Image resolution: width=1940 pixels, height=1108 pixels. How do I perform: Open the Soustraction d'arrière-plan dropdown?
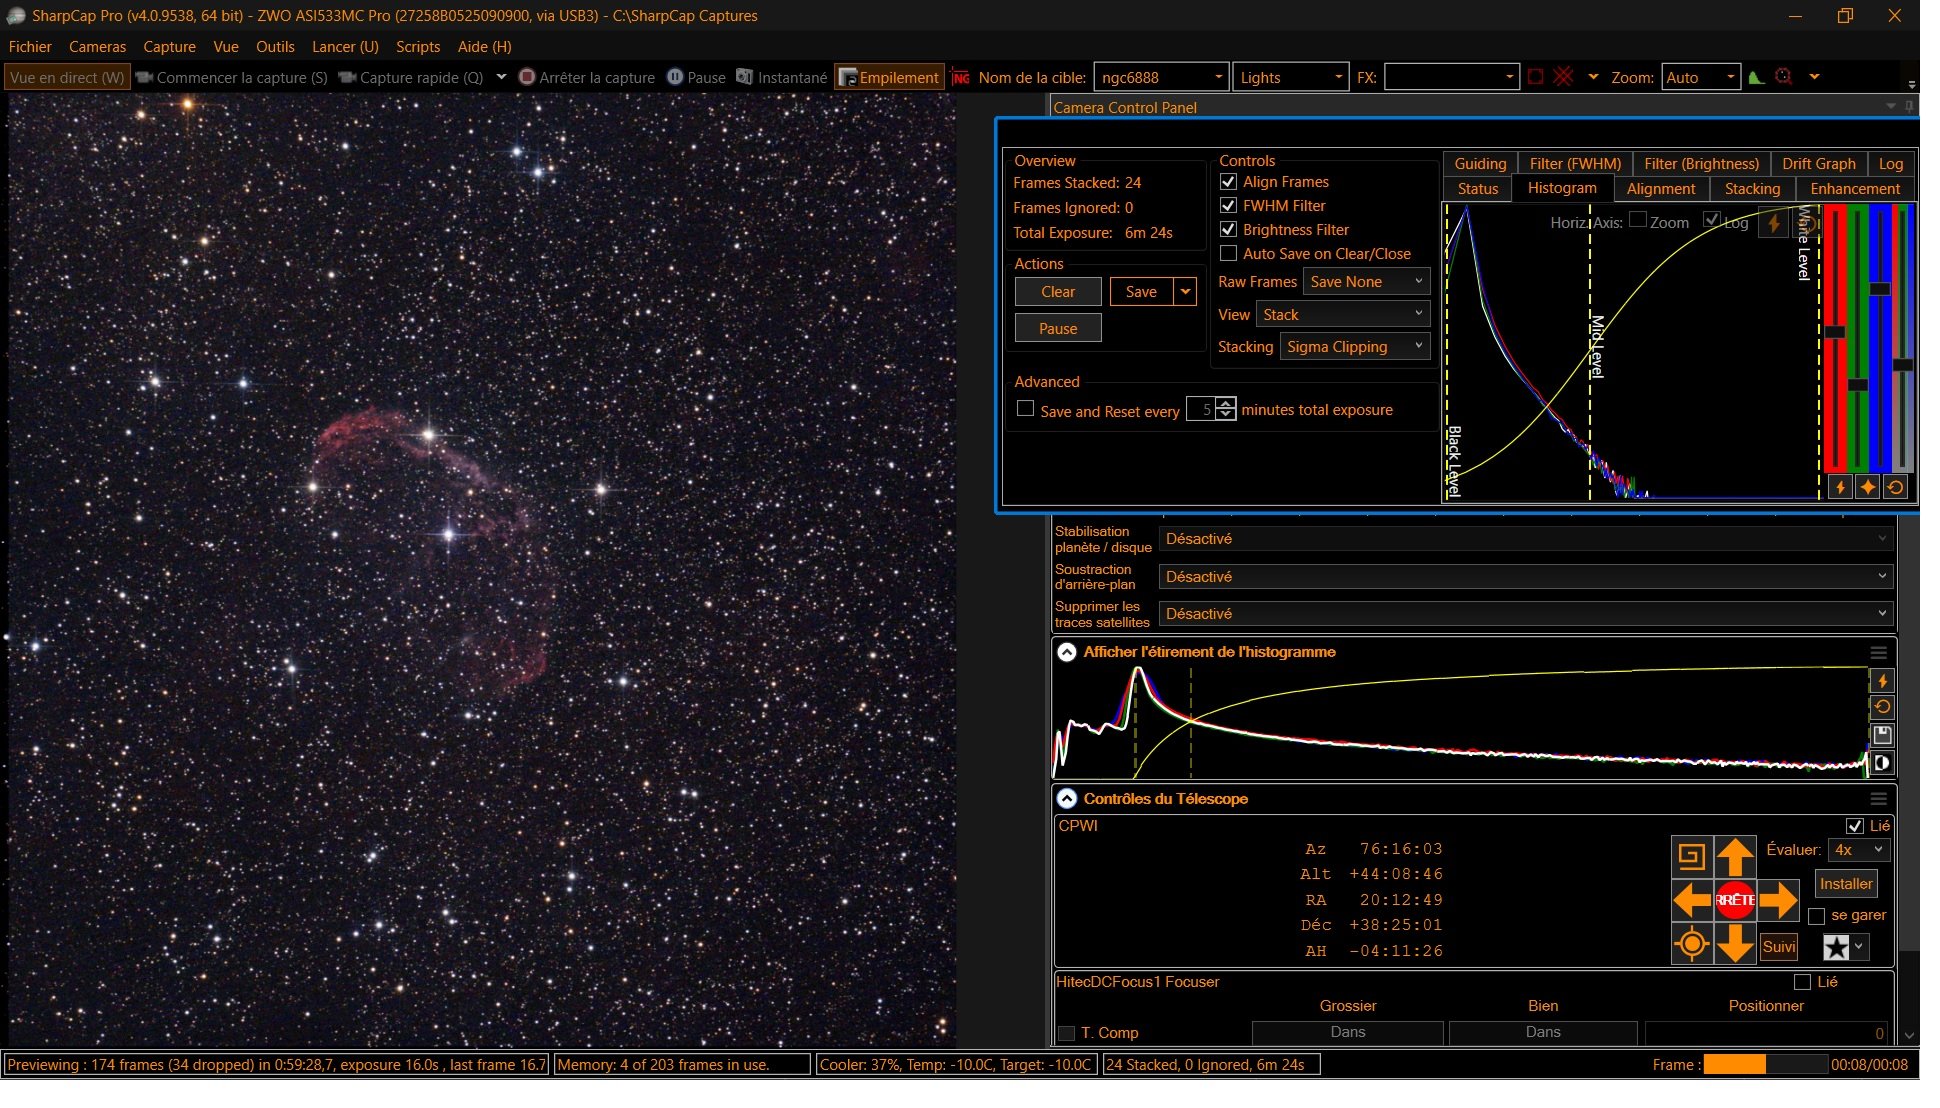[1526, 577]
